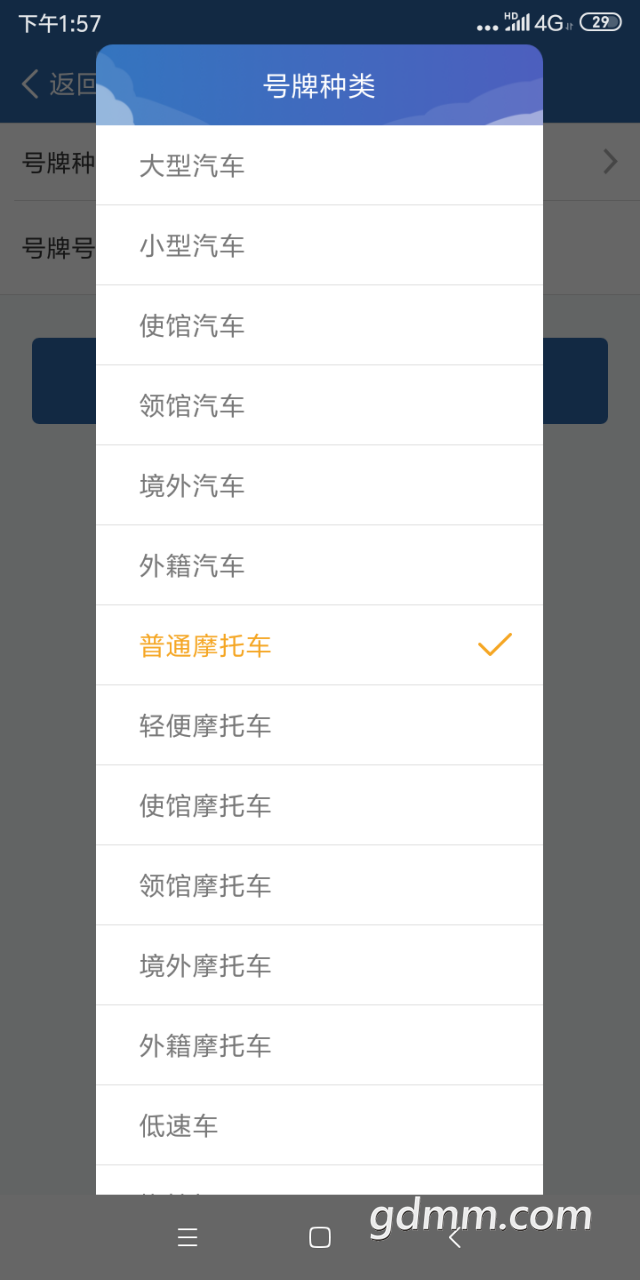Tap the back arrow icon next to 返回

tap(32, 84)
